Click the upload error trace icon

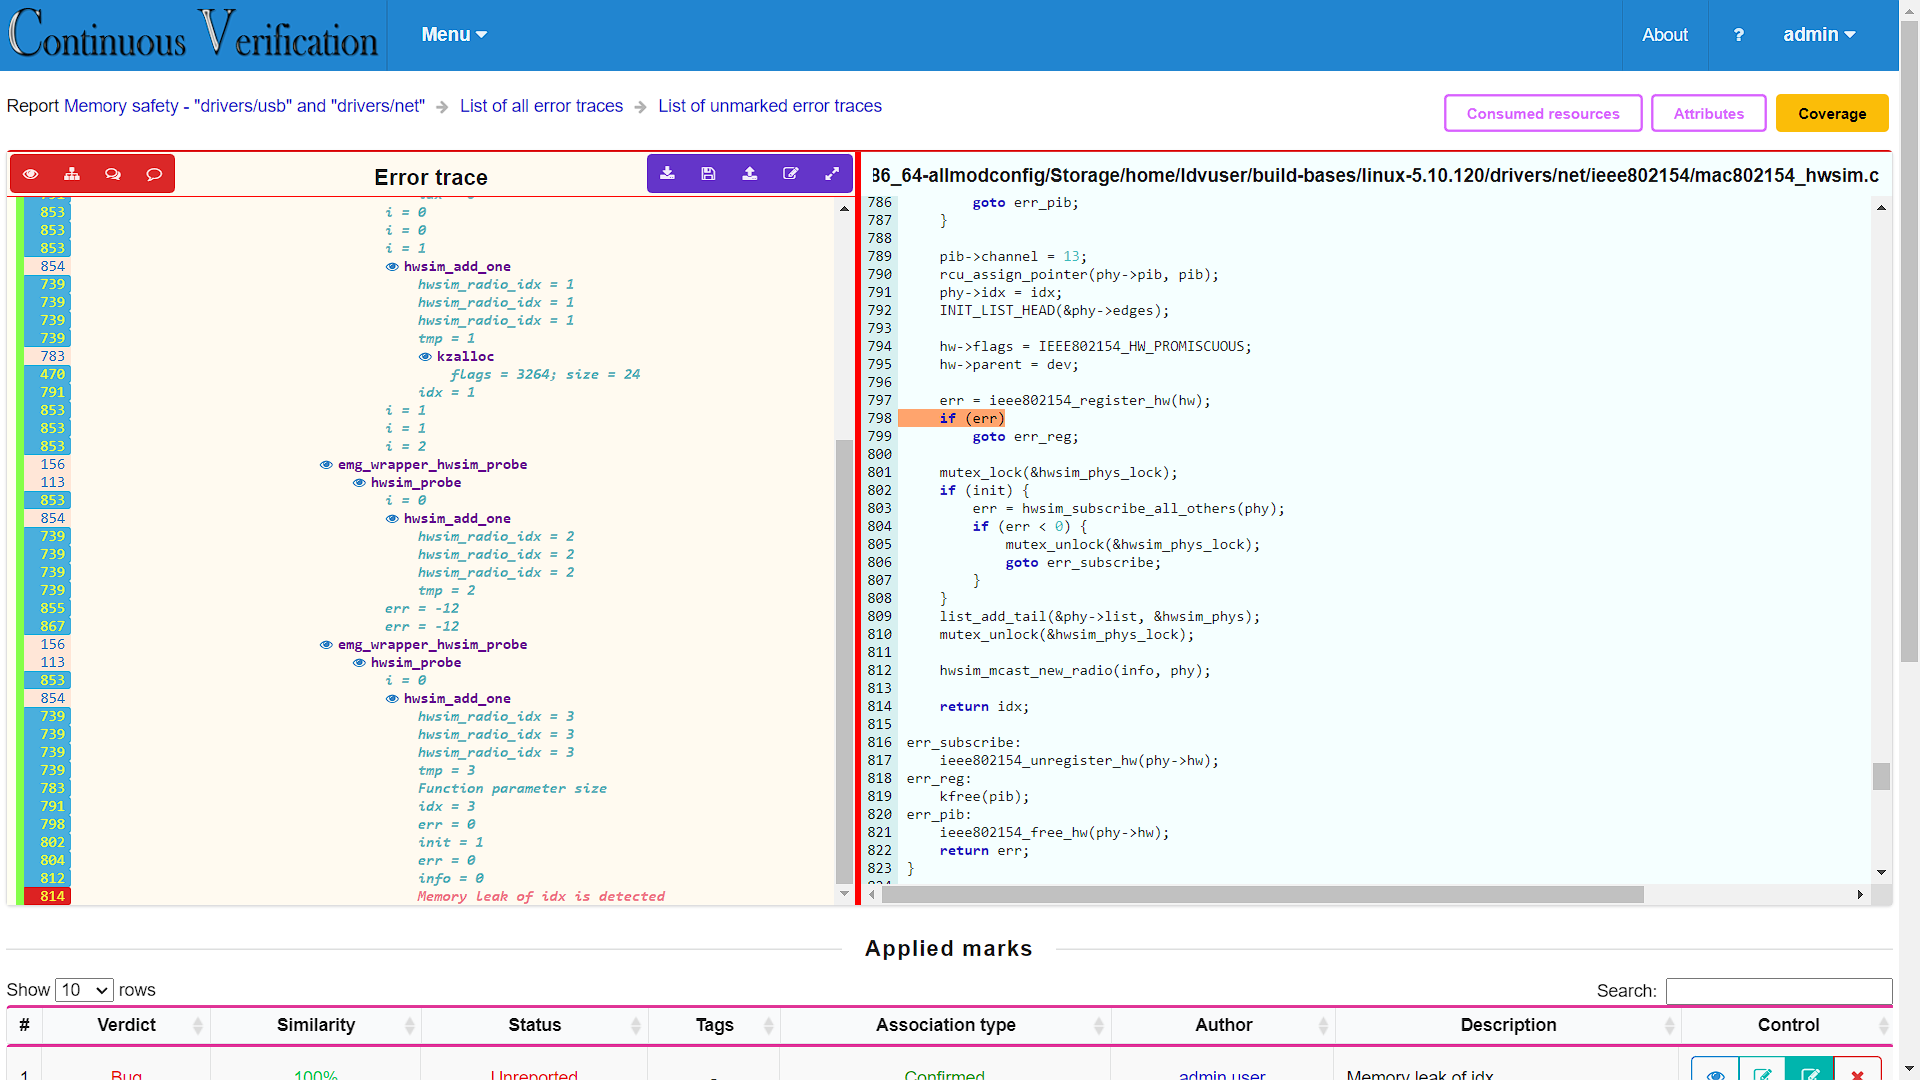click(750, 174)
